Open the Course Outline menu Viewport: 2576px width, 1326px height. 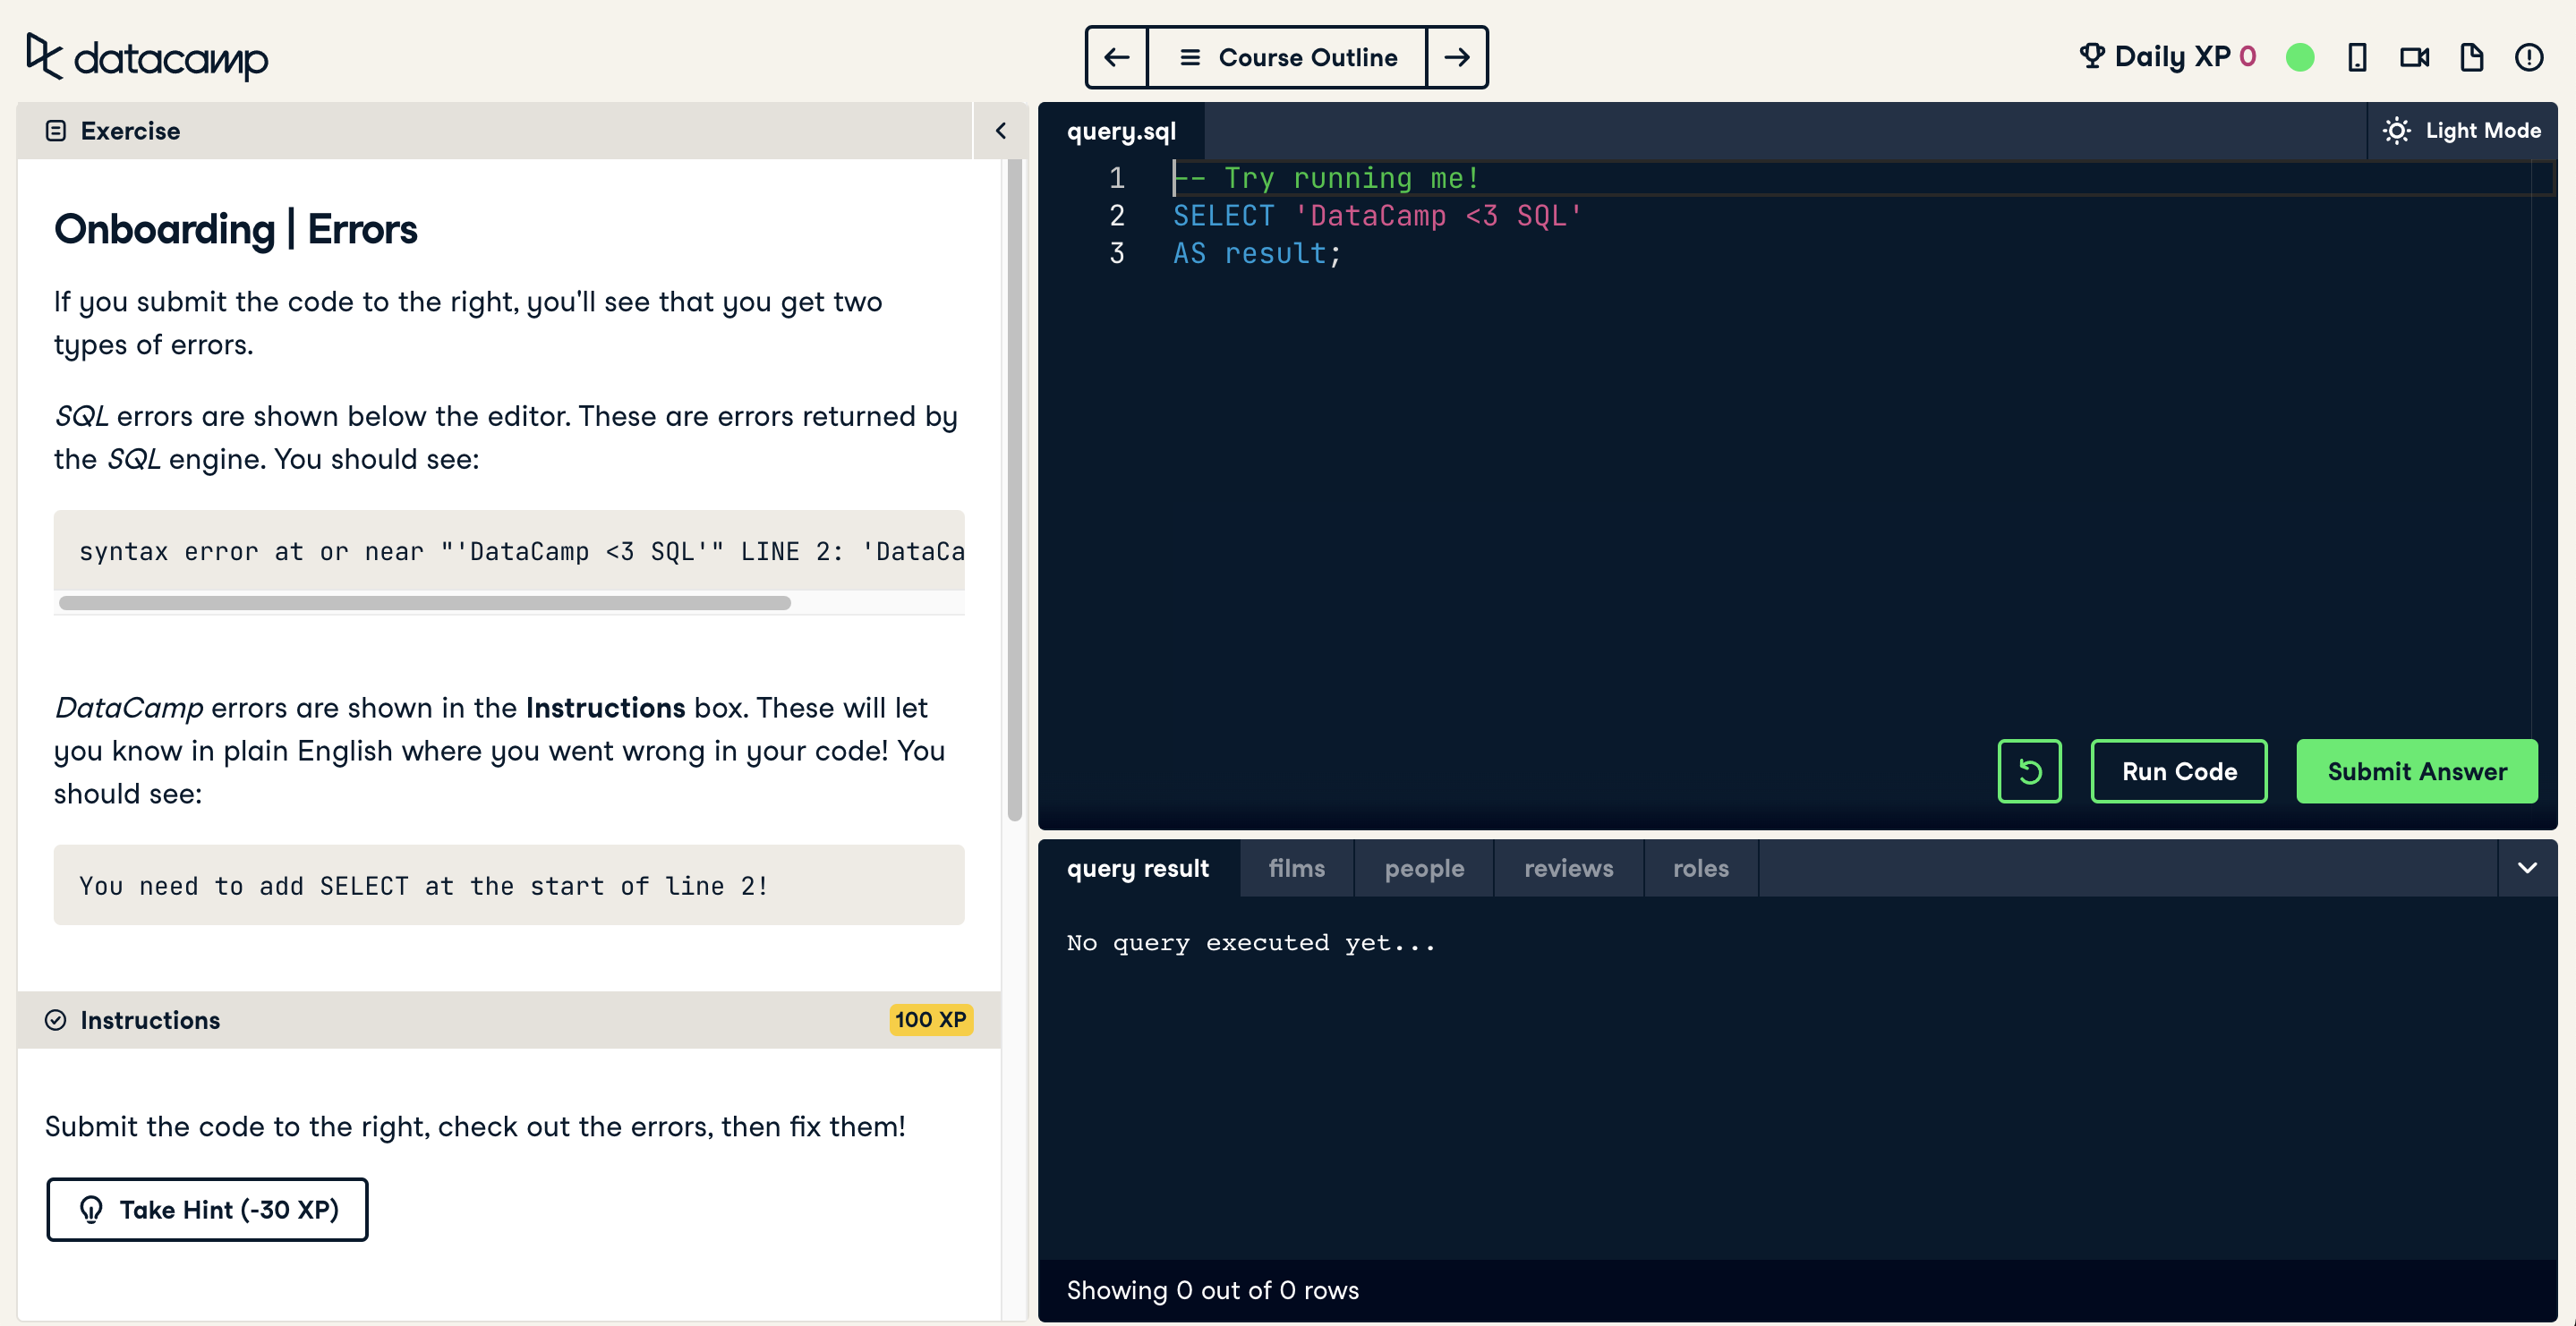(x=1287, y=57)
